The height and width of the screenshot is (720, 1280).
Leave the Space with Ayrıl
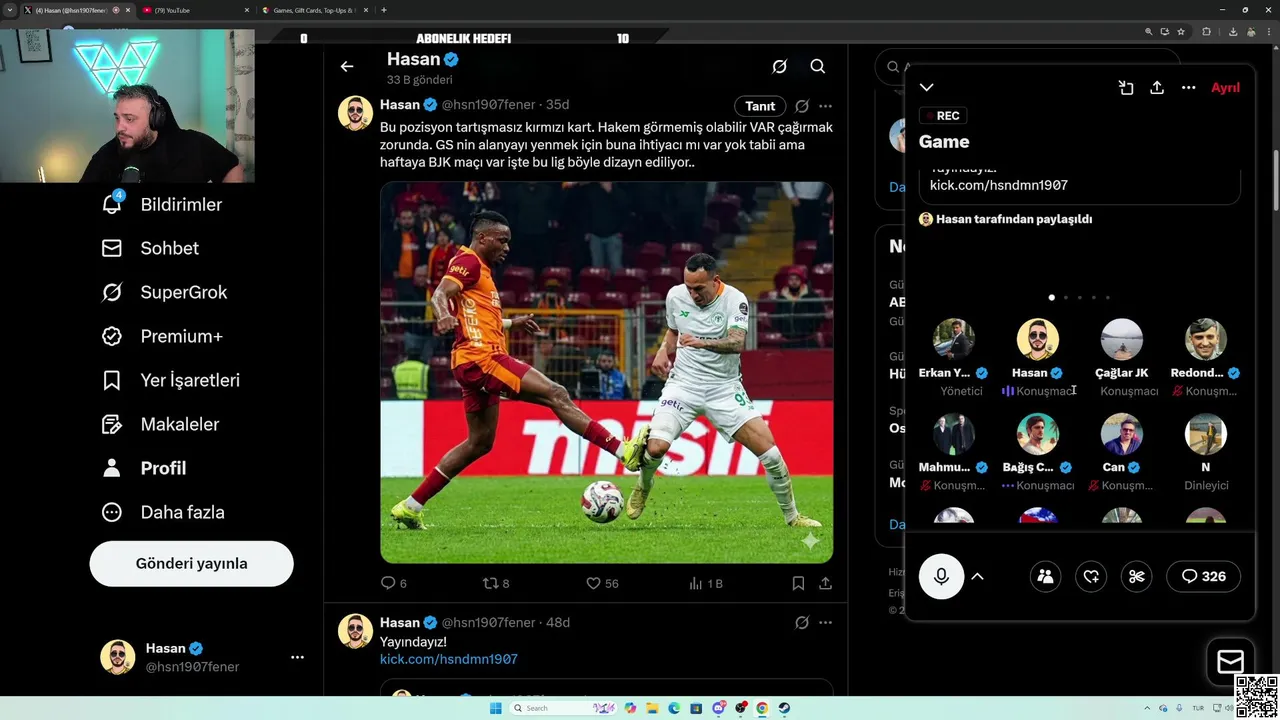(1225, 88)
